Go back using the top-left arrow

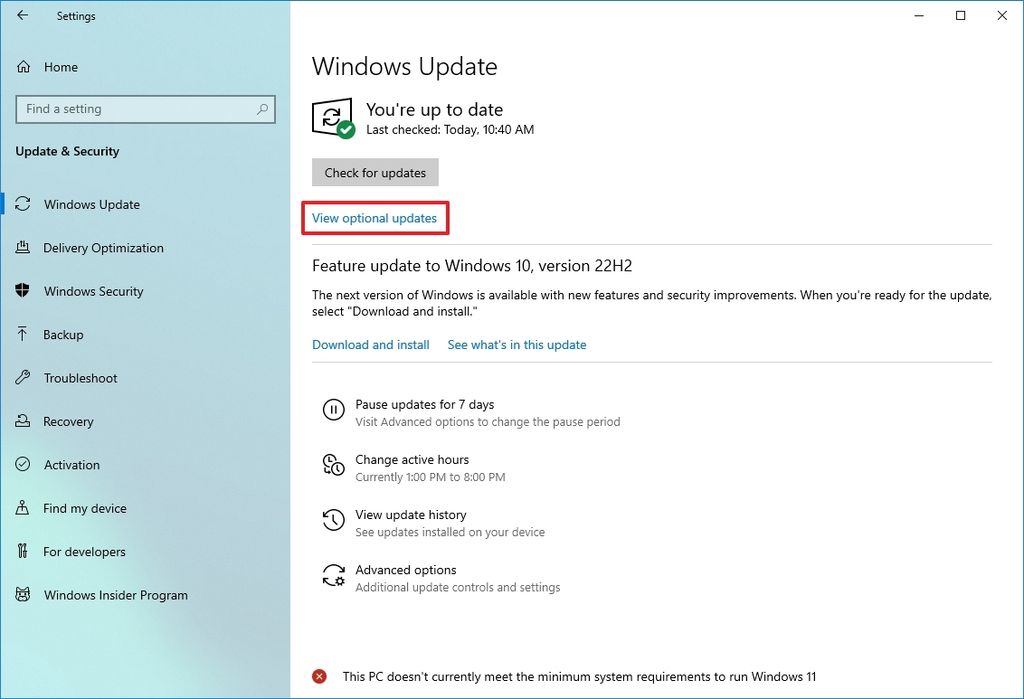(20, 15)
